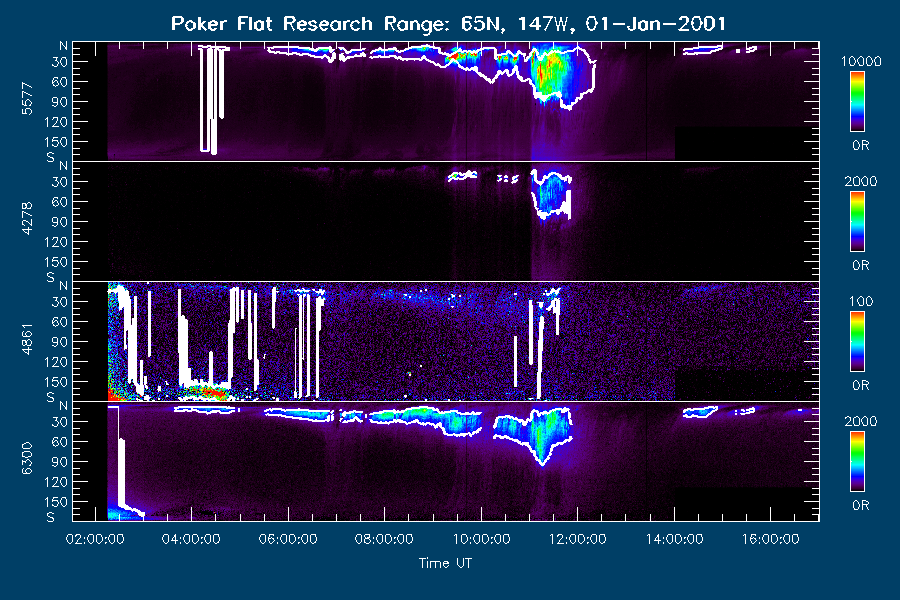The width and height of the screenshot is (900, 600).
Task: Click the red hotspot at the bottom of the 4861 panel
Action: pyautogui.click(x=208, y=393)
